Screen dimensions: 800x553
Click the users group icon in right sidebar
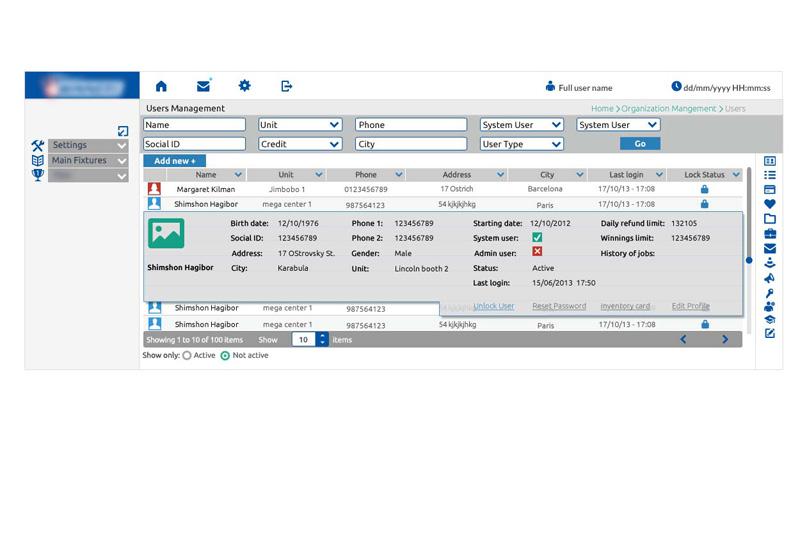769,307
